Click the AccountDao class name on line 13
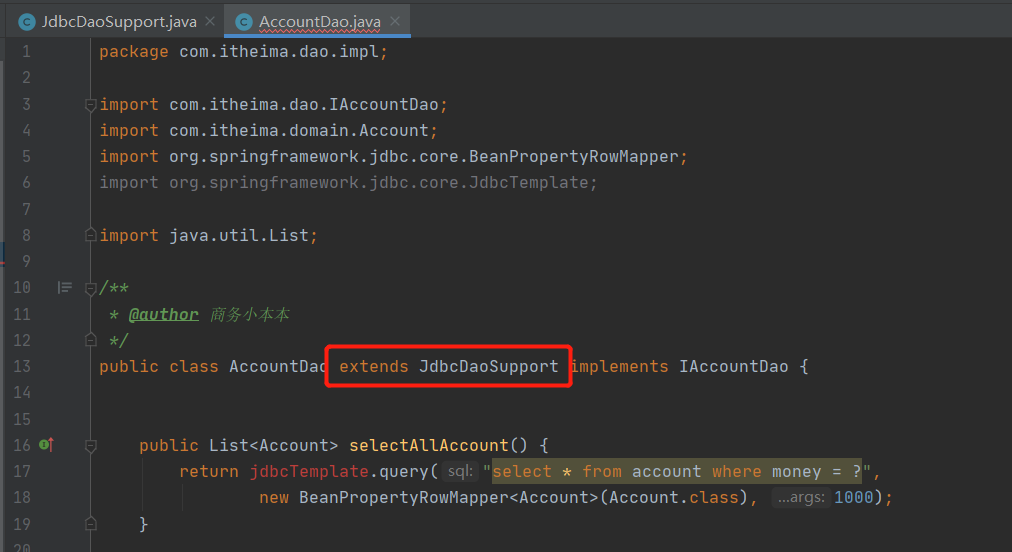1012x552 pixels. pyautogui.click(x=276, y=367)
